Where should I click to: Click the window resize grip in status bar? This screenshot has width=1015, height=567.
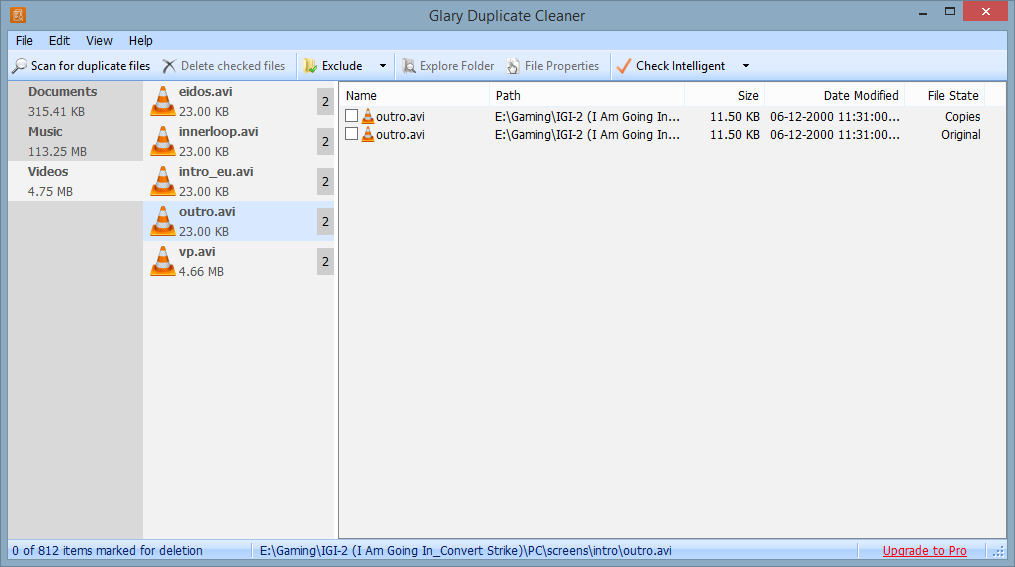coord(999,551)
